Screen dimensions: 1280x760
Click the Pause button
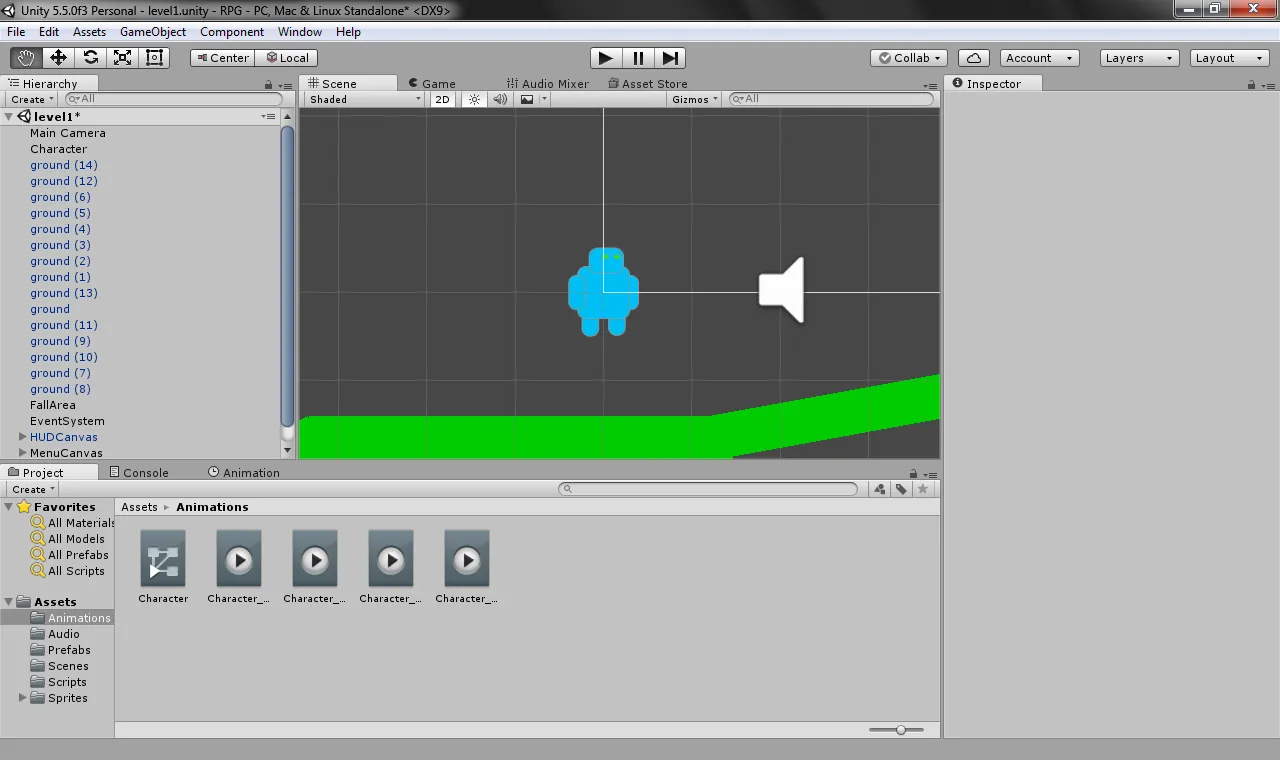click(638, 58)
